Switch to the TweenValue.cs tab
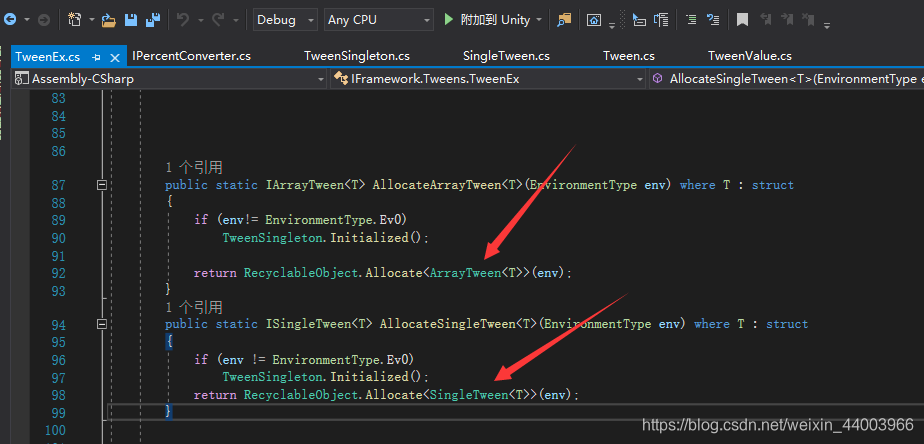 click(x=750, y=56)
